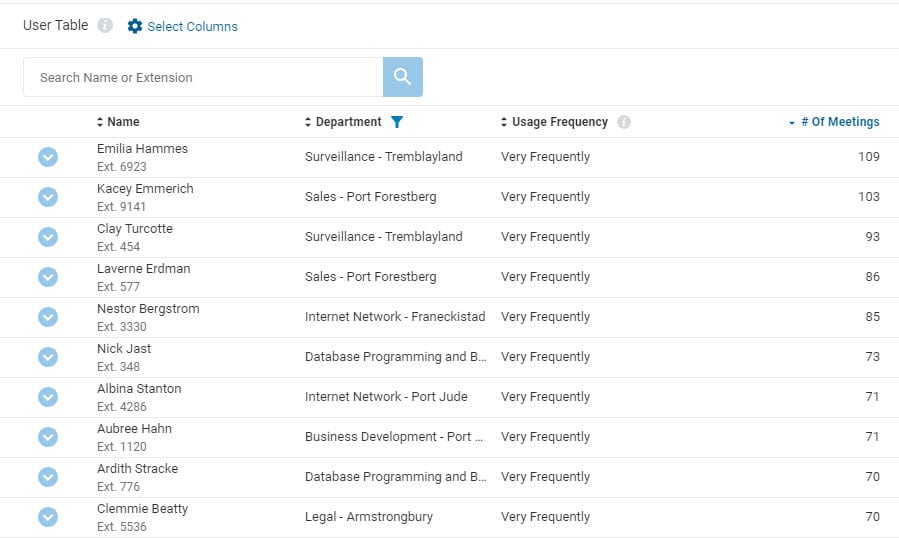Click the Select Columns link
The width and height of the screenshot is (899, 538).
pyautogui.click(x=192, y=27)
